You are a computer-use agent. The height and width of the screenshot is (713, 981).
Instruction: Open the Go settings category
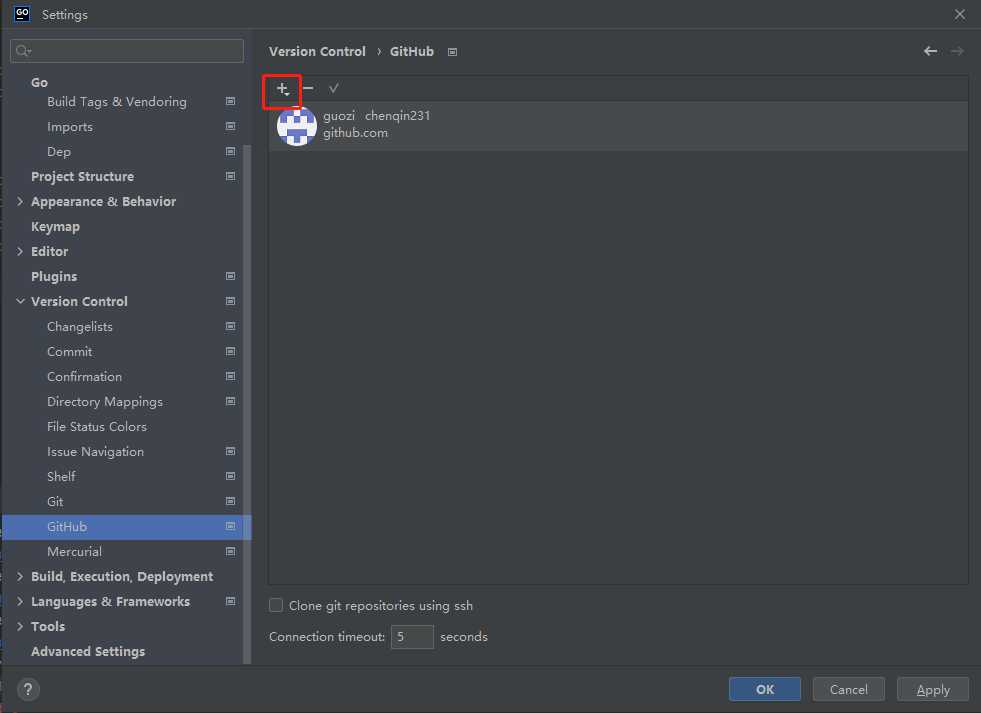tap(39, 83)
